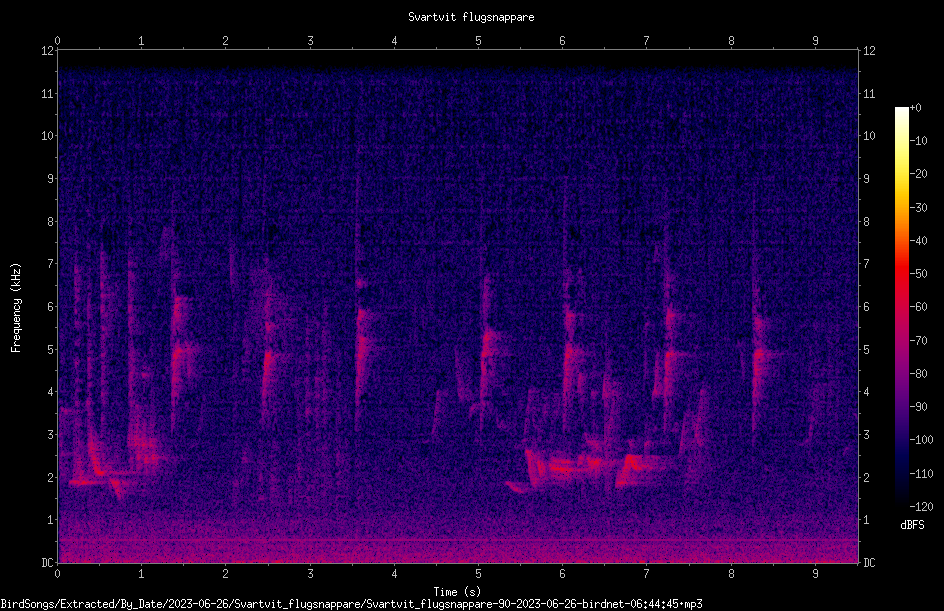Image resolution: width=944 pixels, height=611 pixels.
Task: Click the "-70" color bar label
Action: [x=918, y=340]
